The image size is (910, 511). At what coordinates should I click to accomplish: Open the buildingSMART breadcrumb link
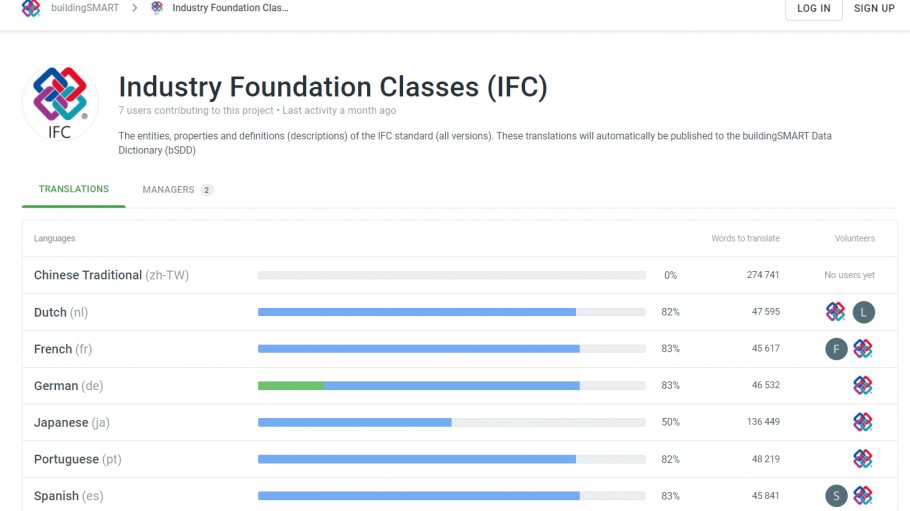coord(85,8)
